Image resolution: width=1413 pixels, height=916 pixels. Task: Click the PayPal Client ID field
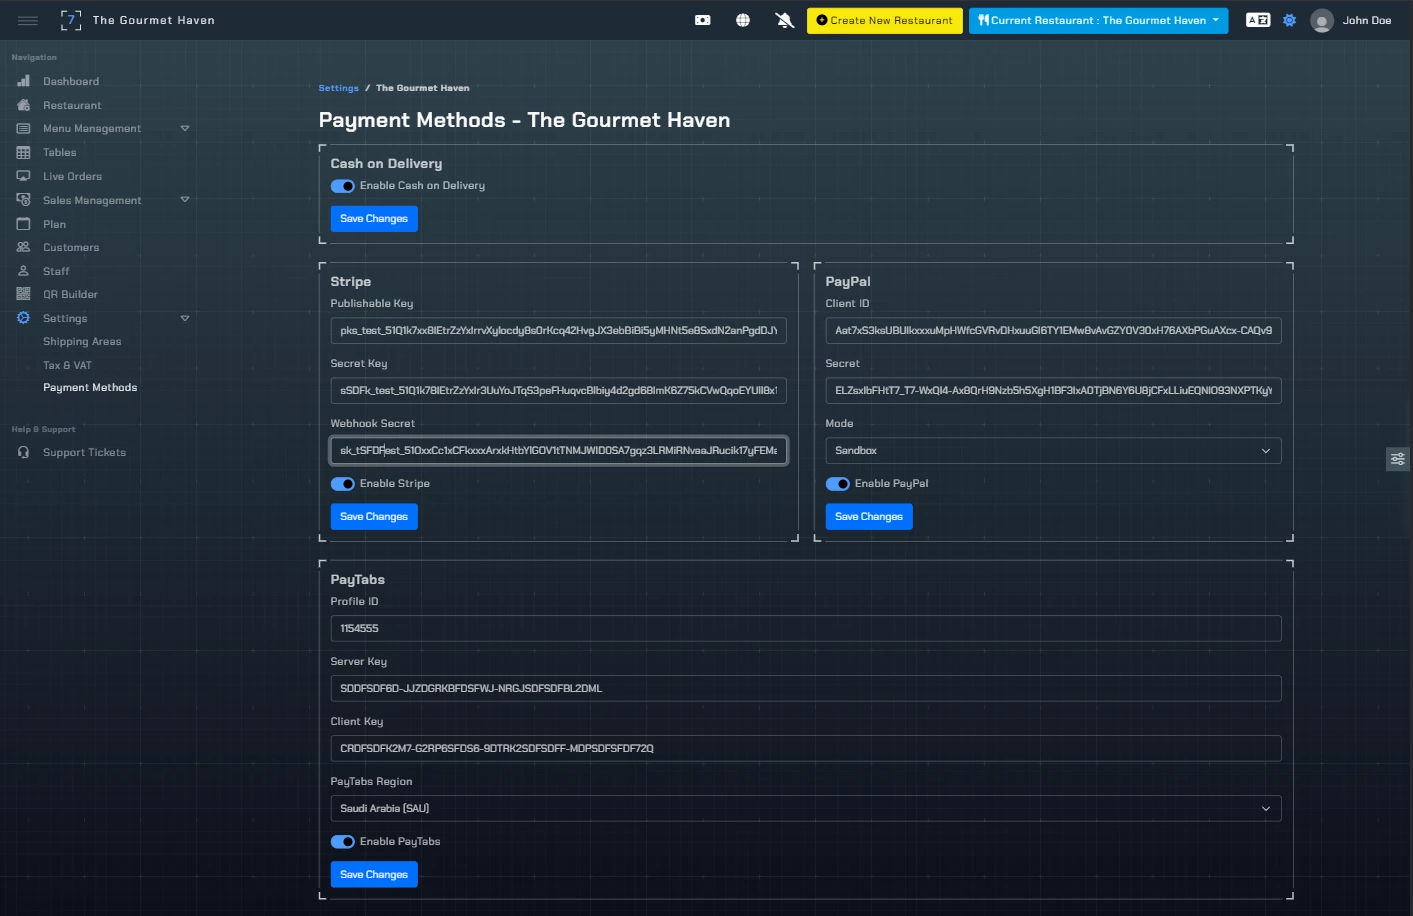(1053, 331)
